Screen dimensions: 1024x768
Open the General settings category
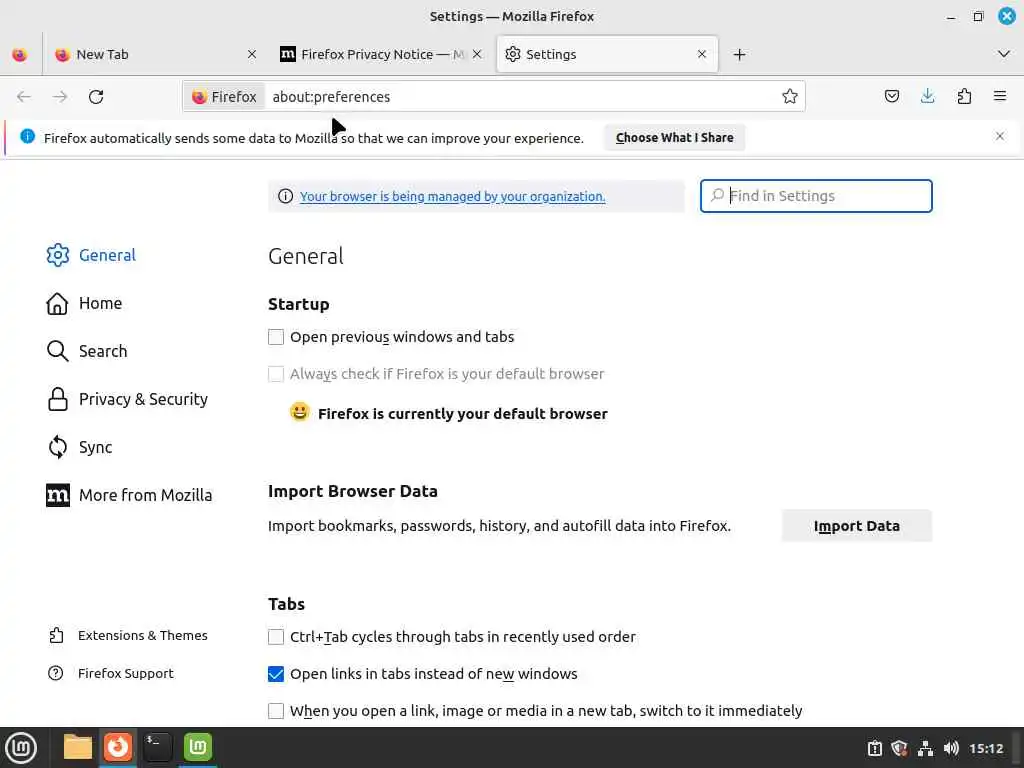(91, 255)
